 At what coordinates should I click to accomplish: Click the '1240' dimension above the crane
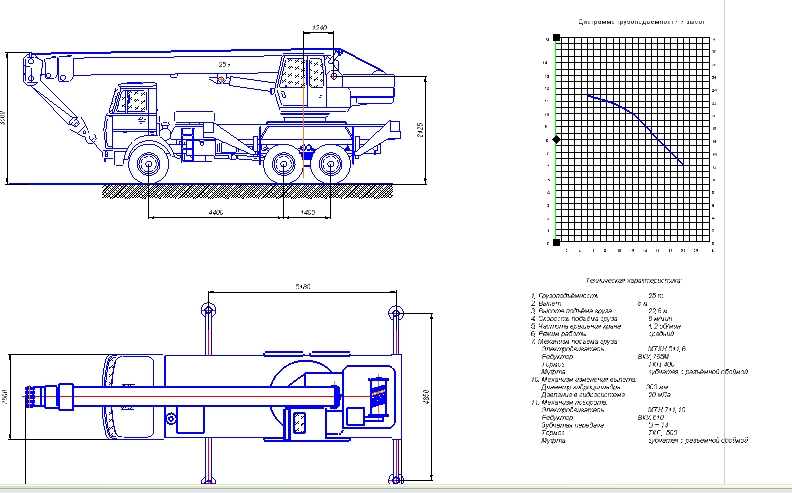[319, 27]
